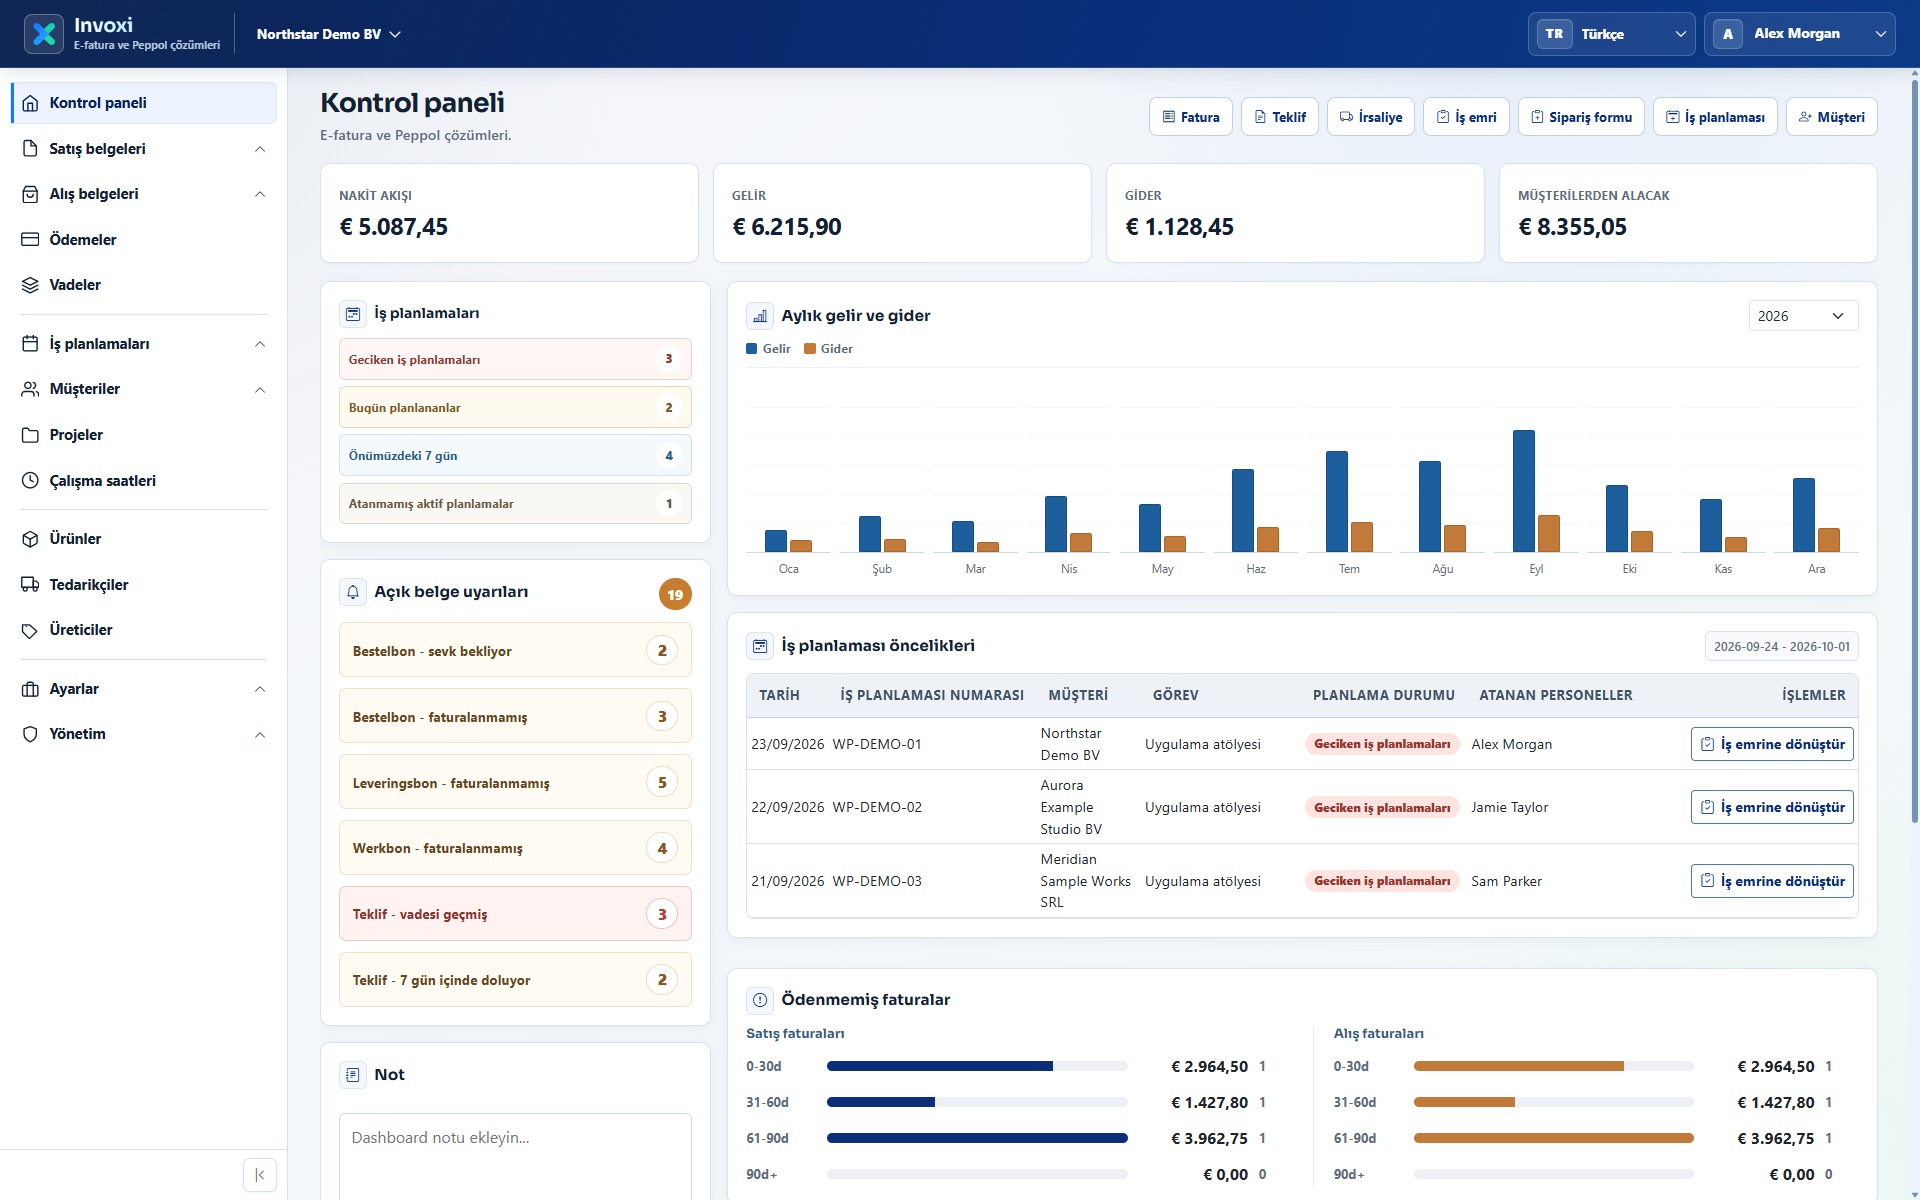Open the Northstar Demo BV company switcher
Screen dimensions: 1920x1200
point(328,34)
